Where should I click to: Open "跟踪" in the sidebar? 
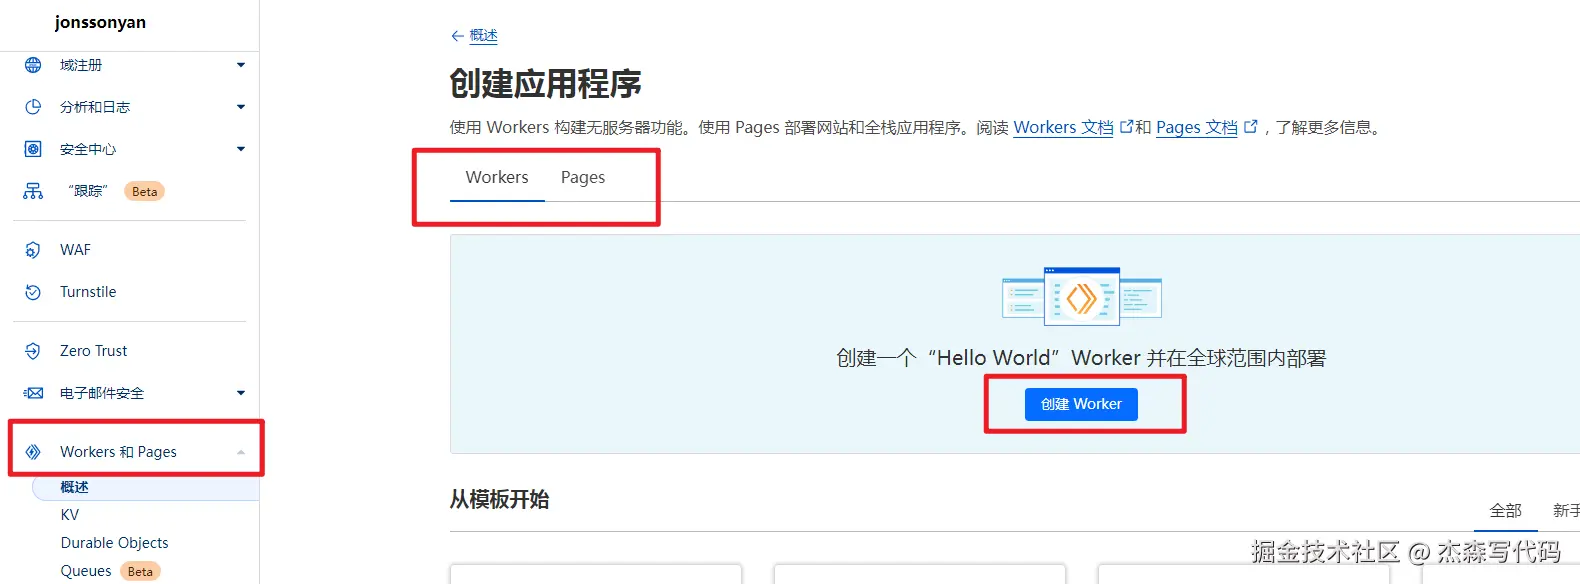coord(88,191)
